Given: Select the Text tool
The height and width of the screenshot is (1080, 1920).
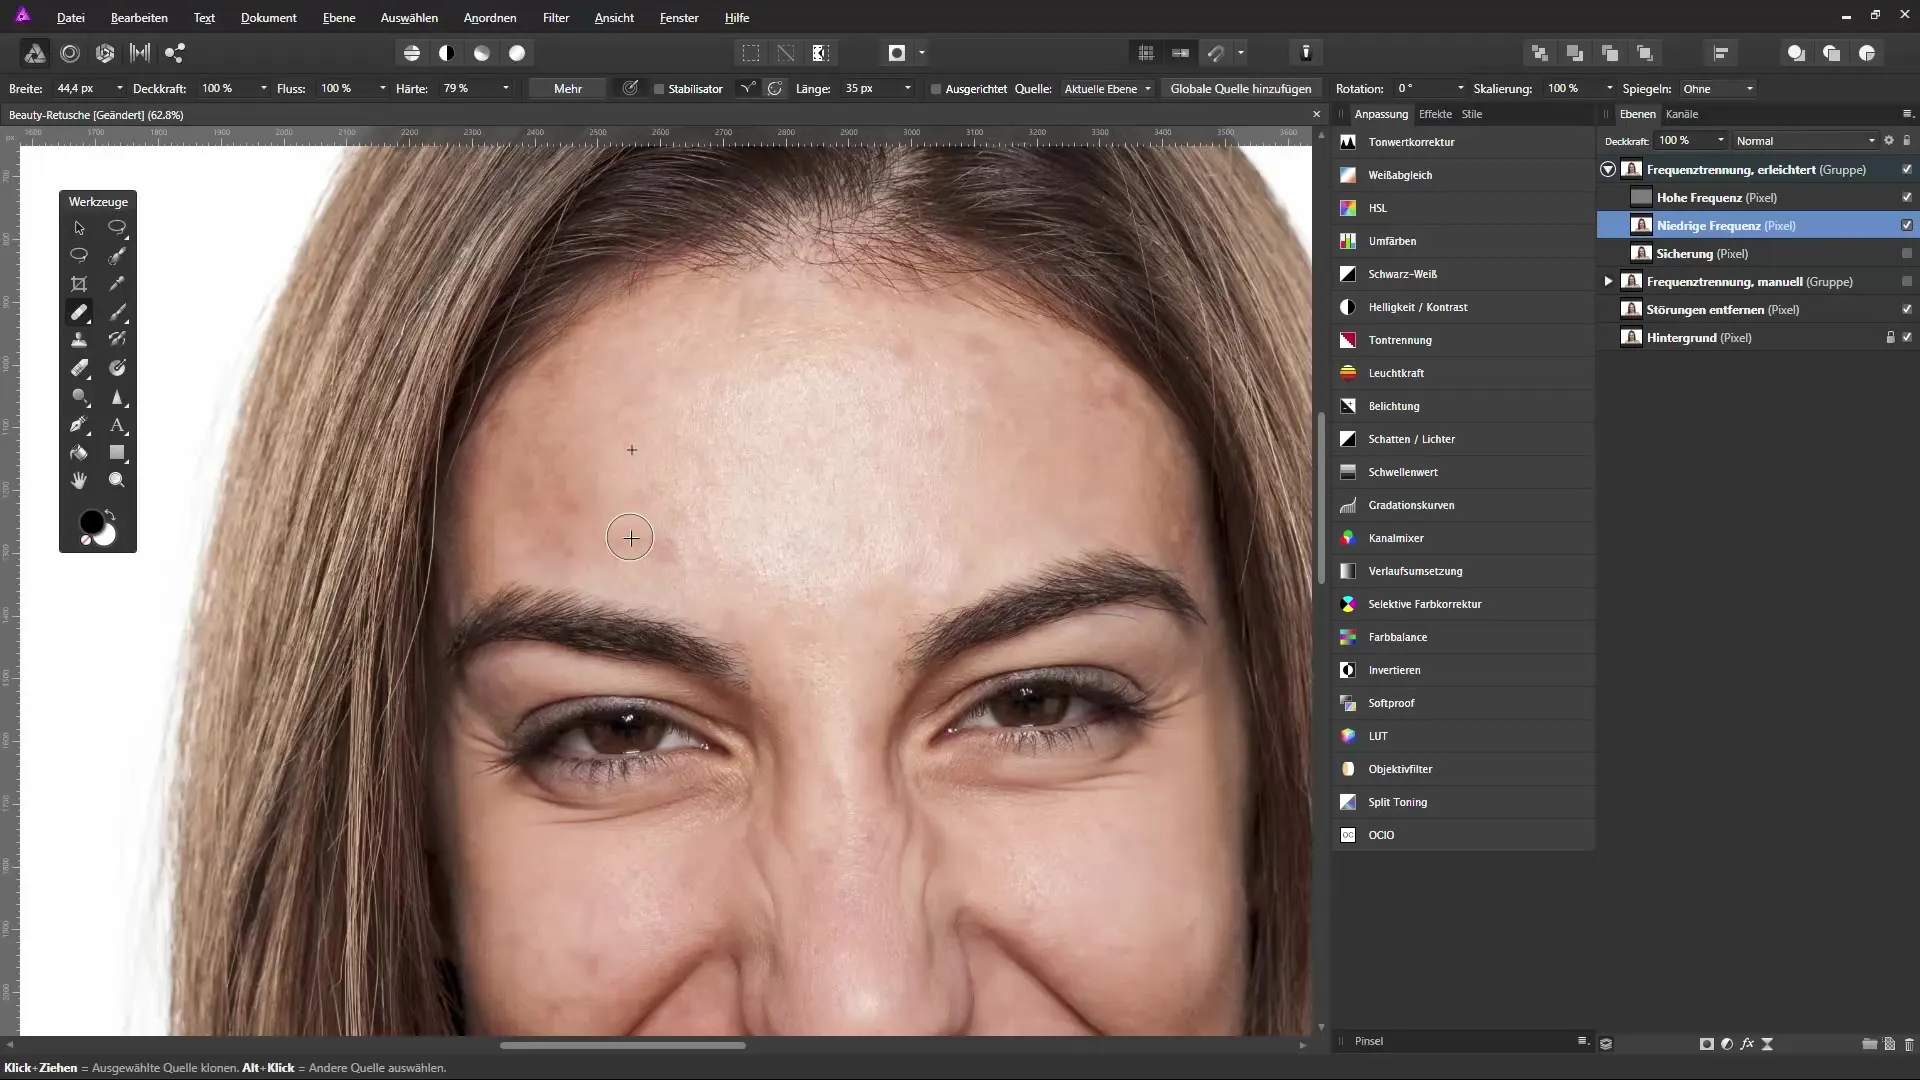Looking at the screenshot, I should pyautogui.click(x=117, y=424).
